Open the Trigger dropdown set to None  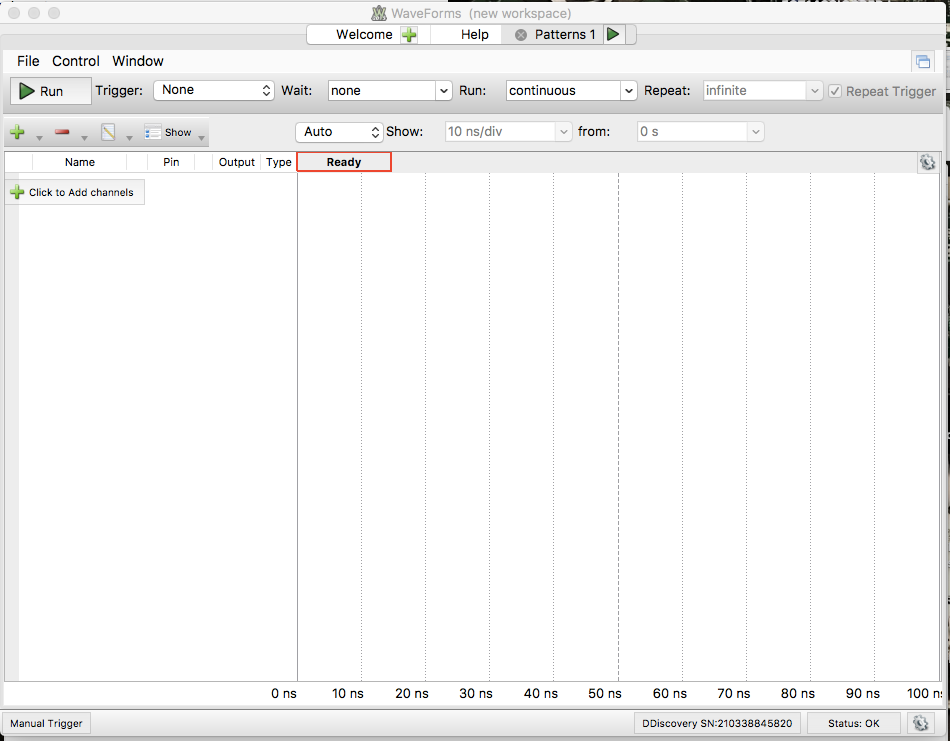tap(214, 90)
